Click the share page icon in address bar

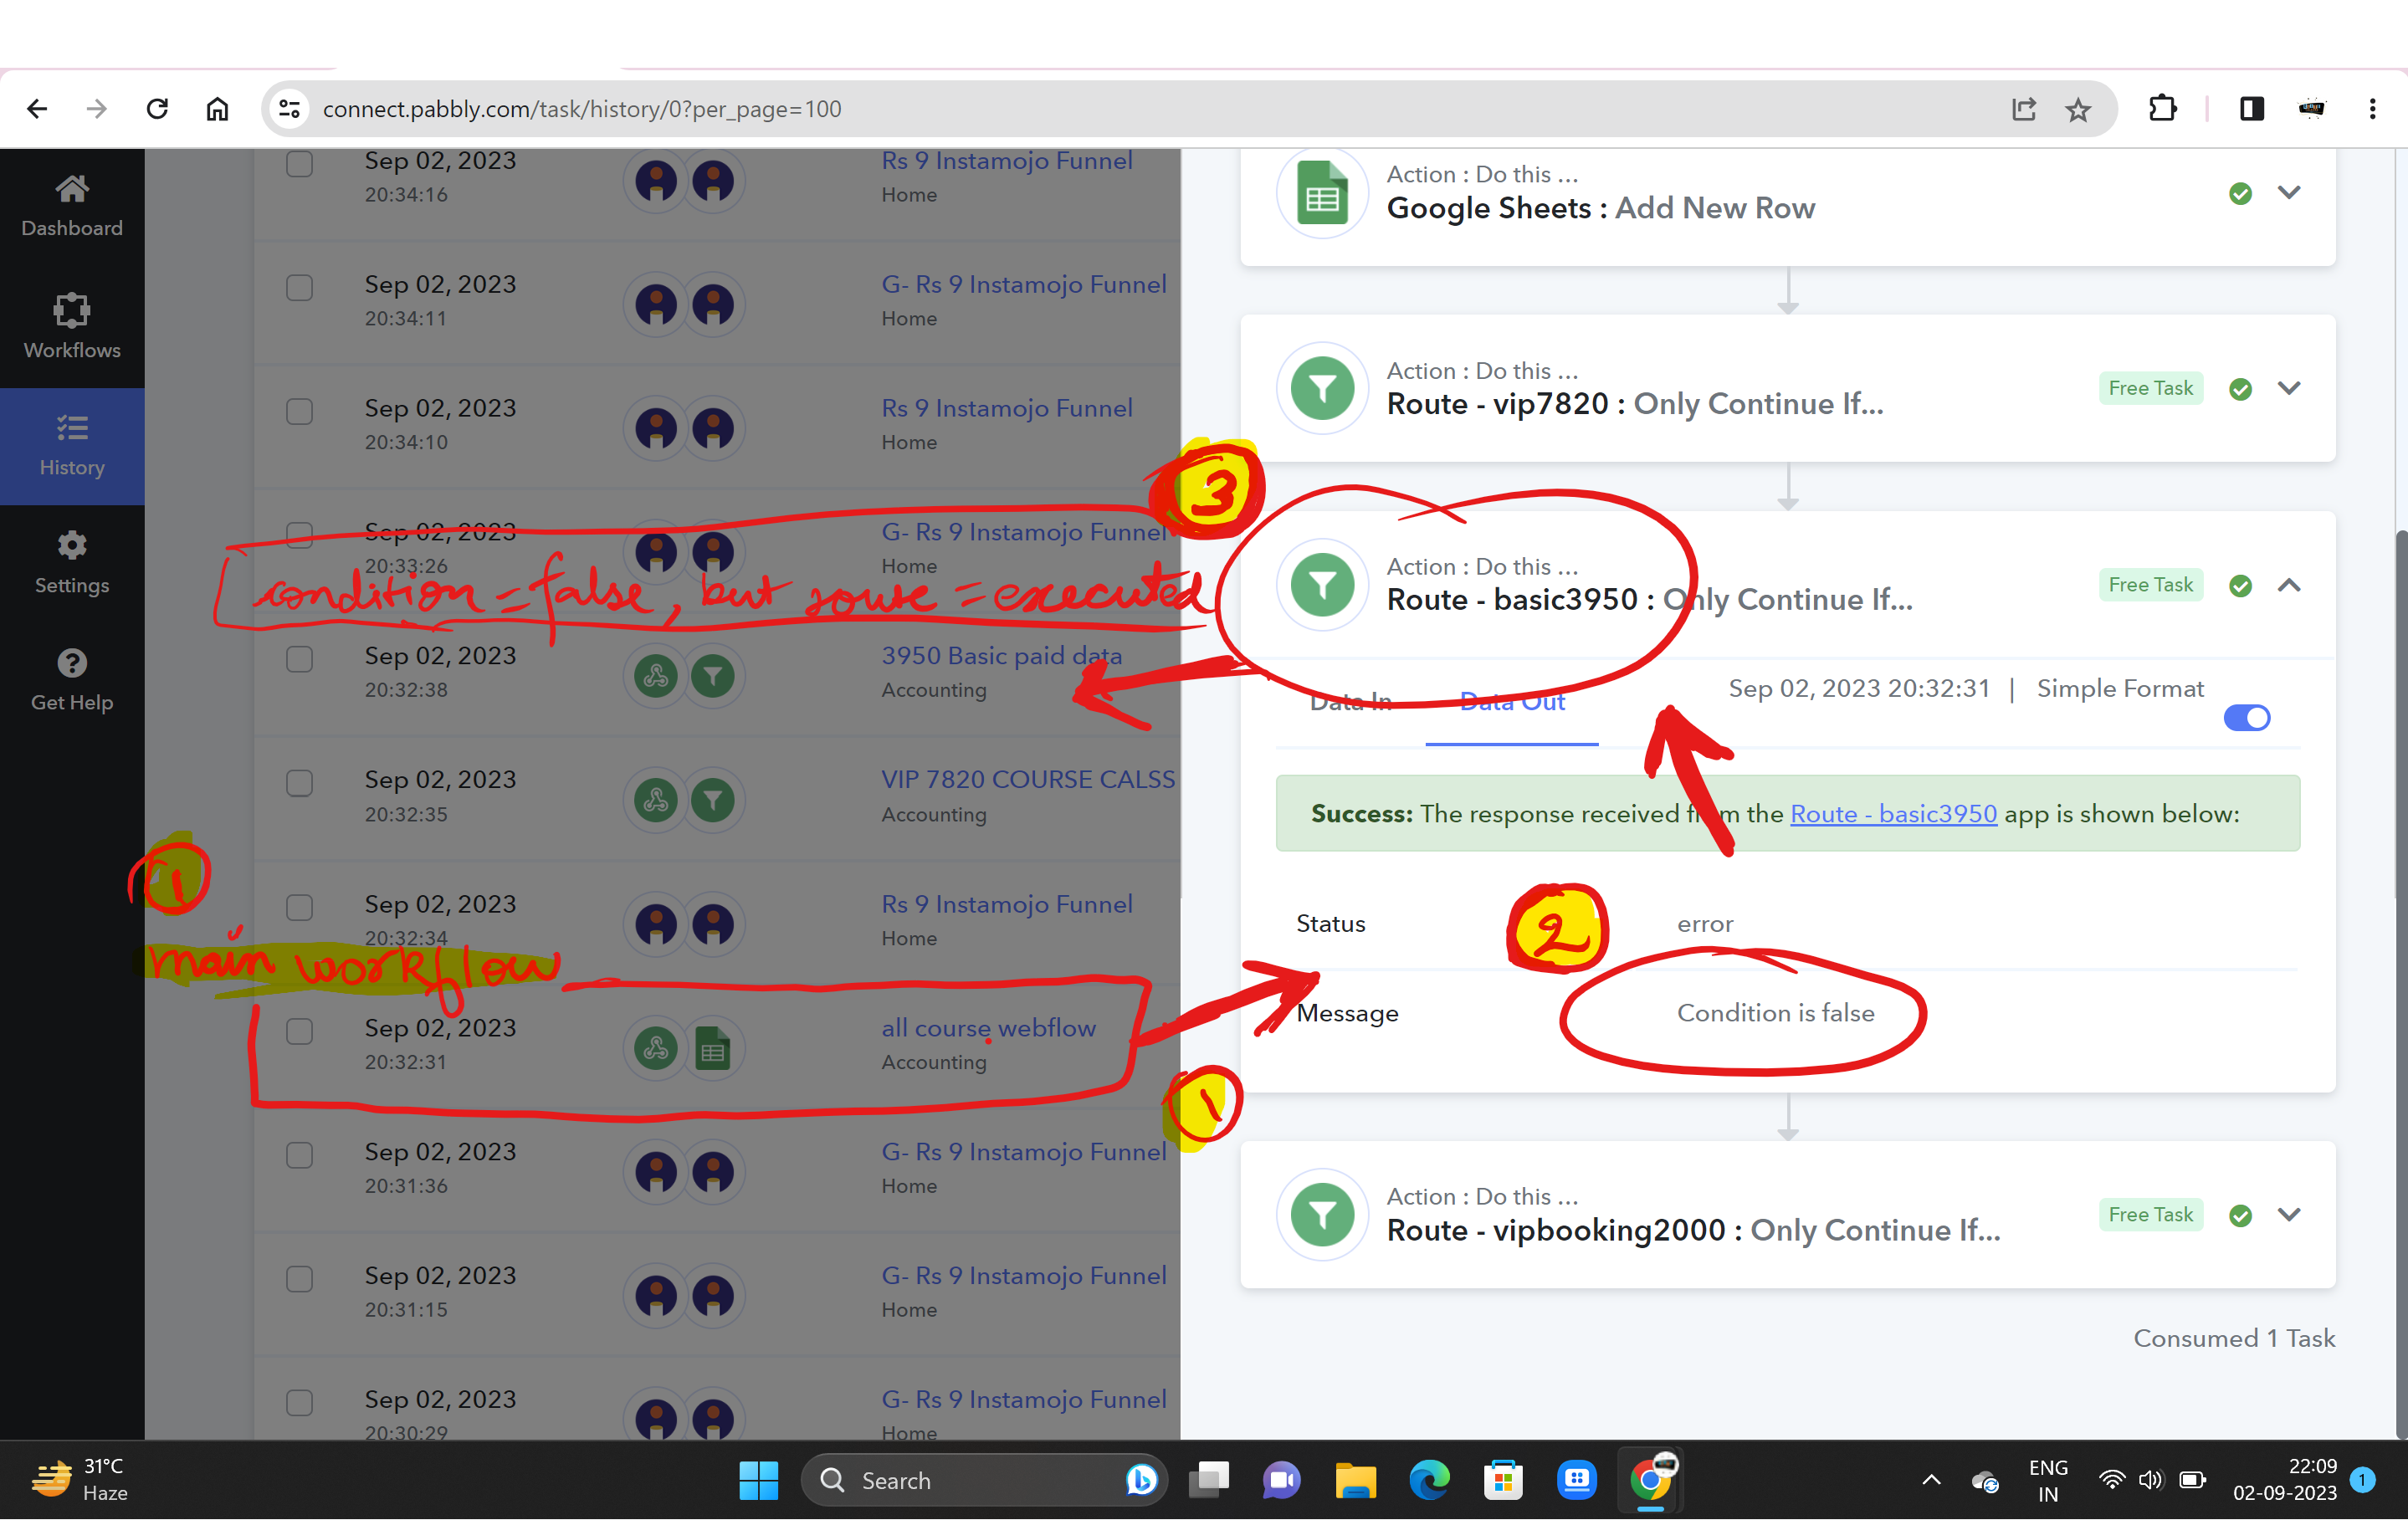pos(2023,109)
